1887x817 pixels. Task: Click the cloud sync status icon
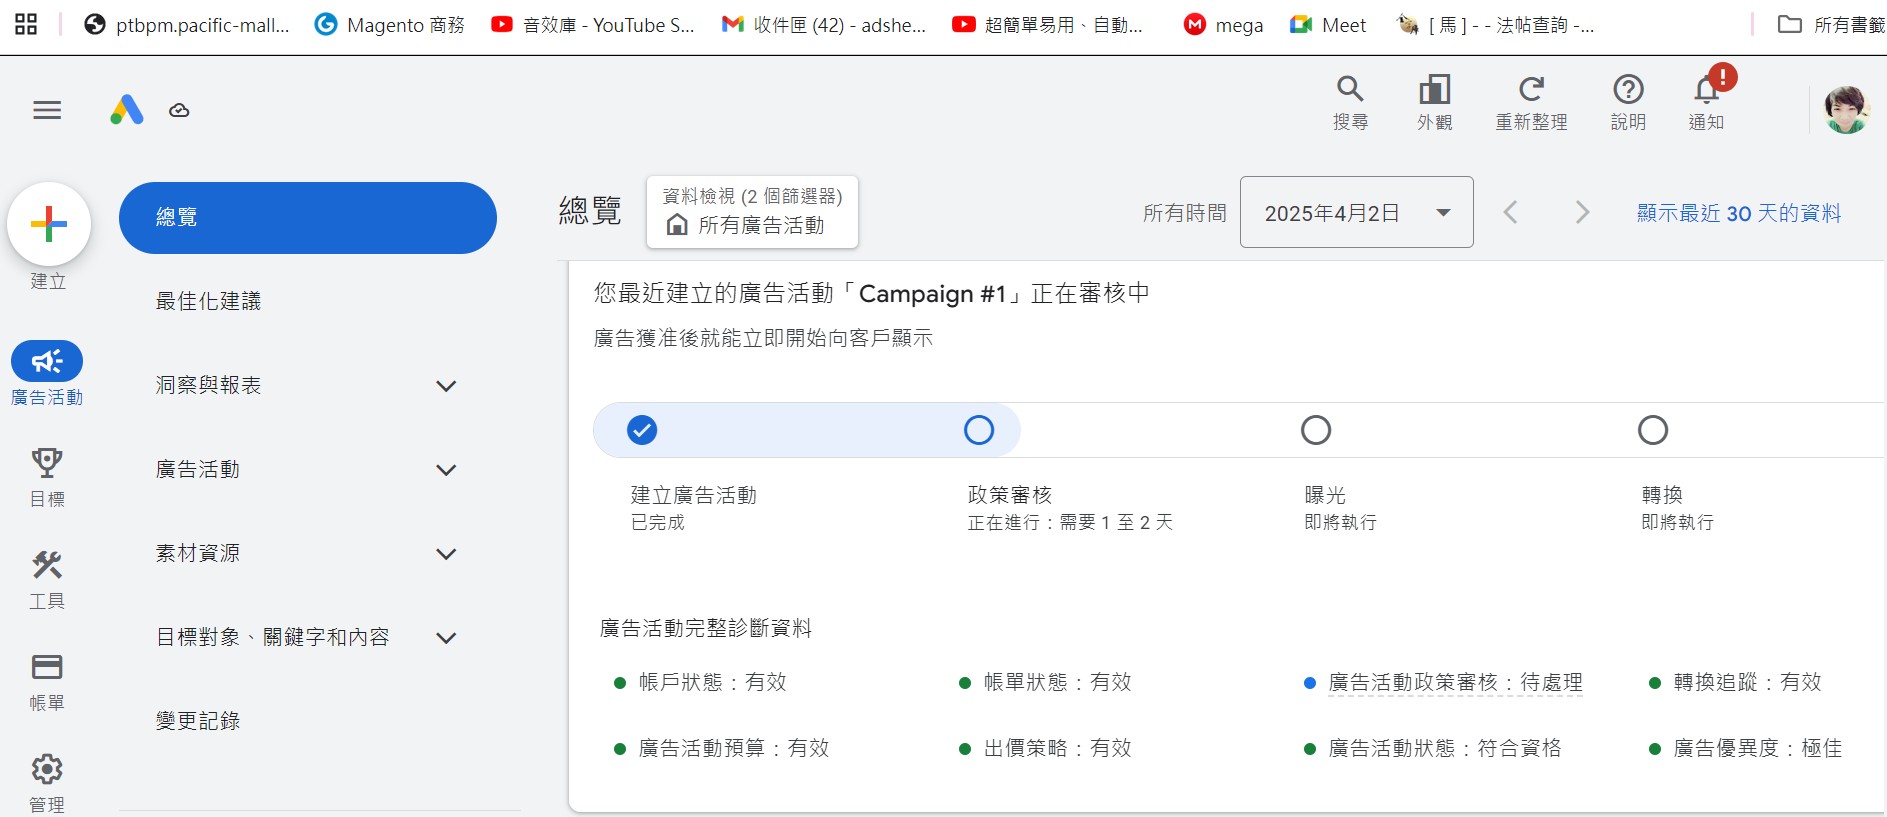coord(179,110)
